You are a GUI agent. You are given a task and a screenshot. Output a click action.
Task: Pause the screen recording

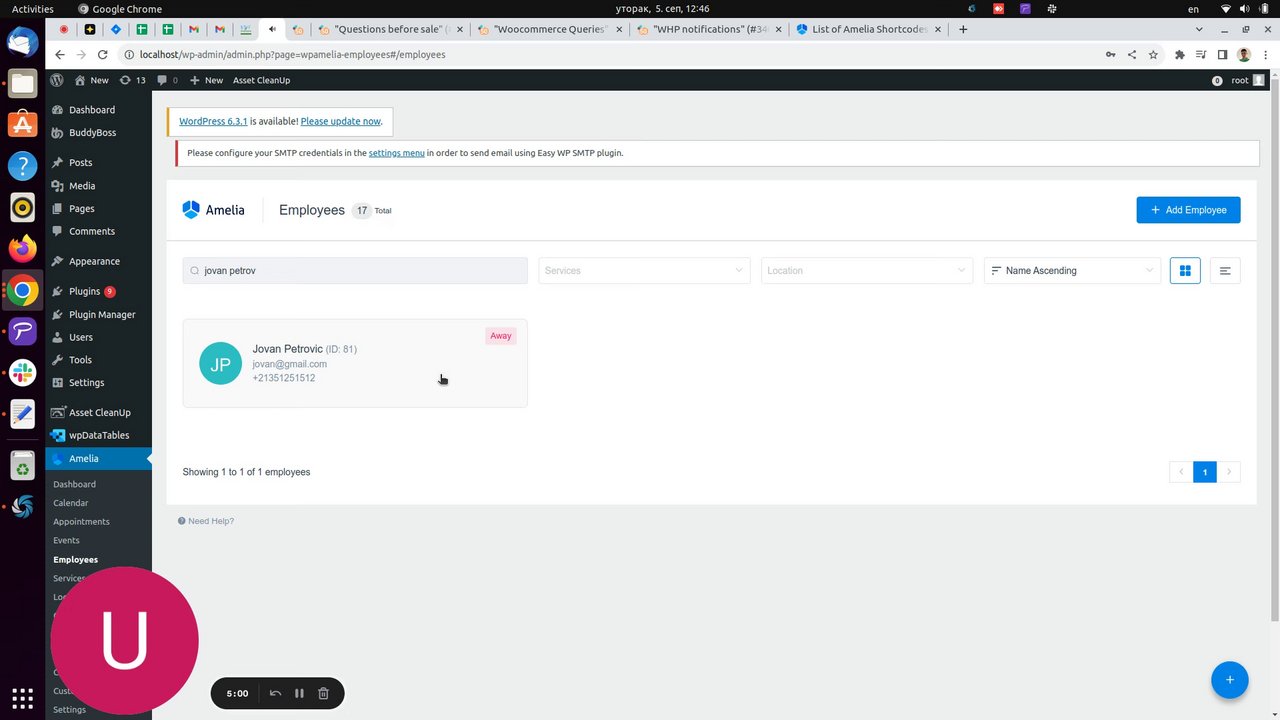pyautogui.click(x=299, y=693)
